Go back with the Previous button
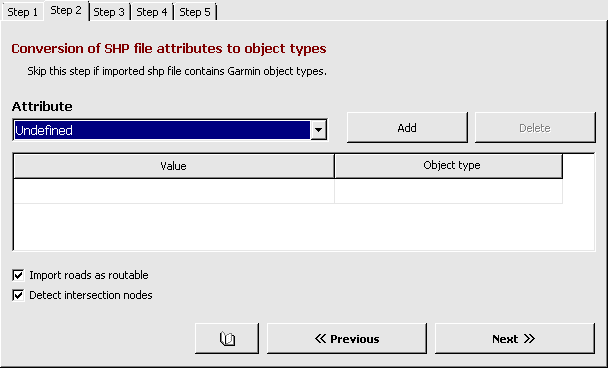This screenshot has height=368, width=608. pyautogui.click(x=347, y=339)
